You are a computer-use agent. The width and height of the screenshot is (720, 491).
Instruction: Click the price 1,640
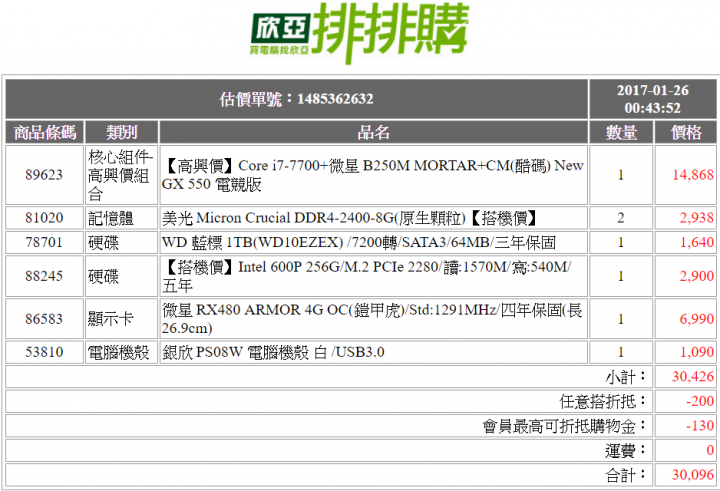(x=697, y=242)
